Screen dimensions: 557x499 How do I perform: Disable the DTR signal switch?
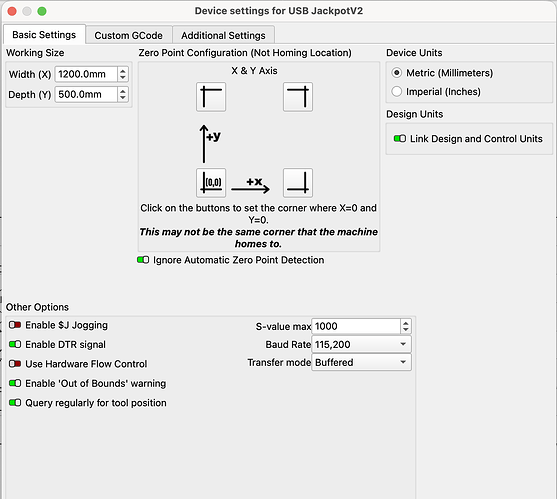pyautogui.click(x=15, y=345)
